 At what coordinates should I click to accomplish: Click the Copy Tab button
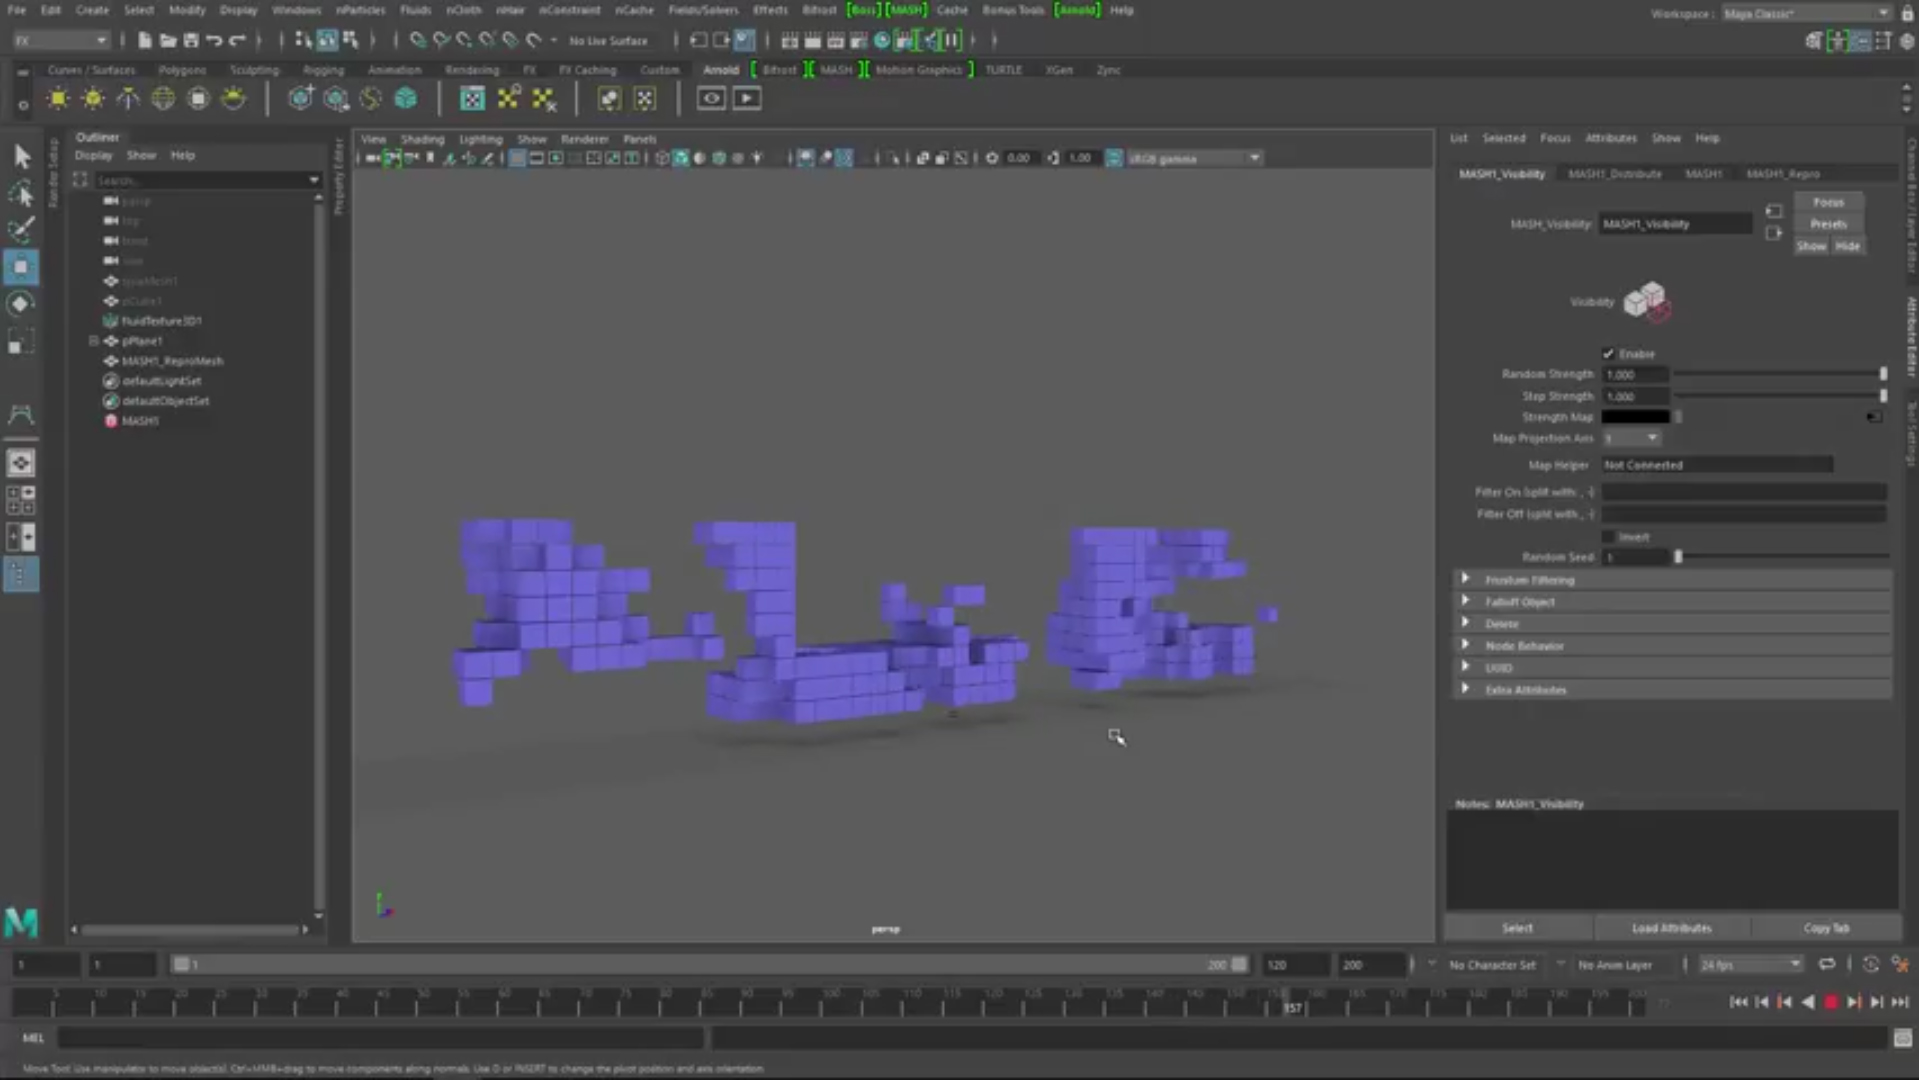coord(1826,928)
